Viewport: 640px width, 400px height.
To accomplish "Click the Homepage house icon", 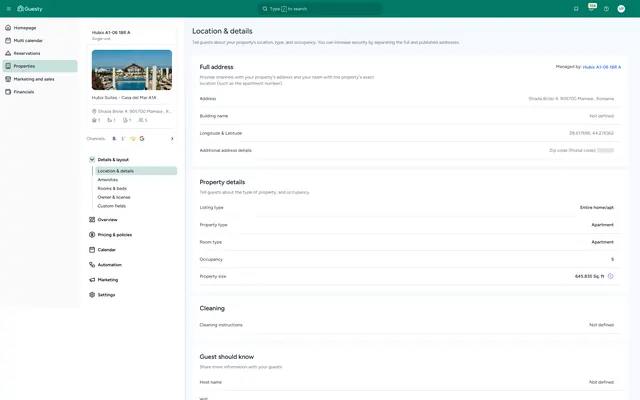I will point(8,28).
